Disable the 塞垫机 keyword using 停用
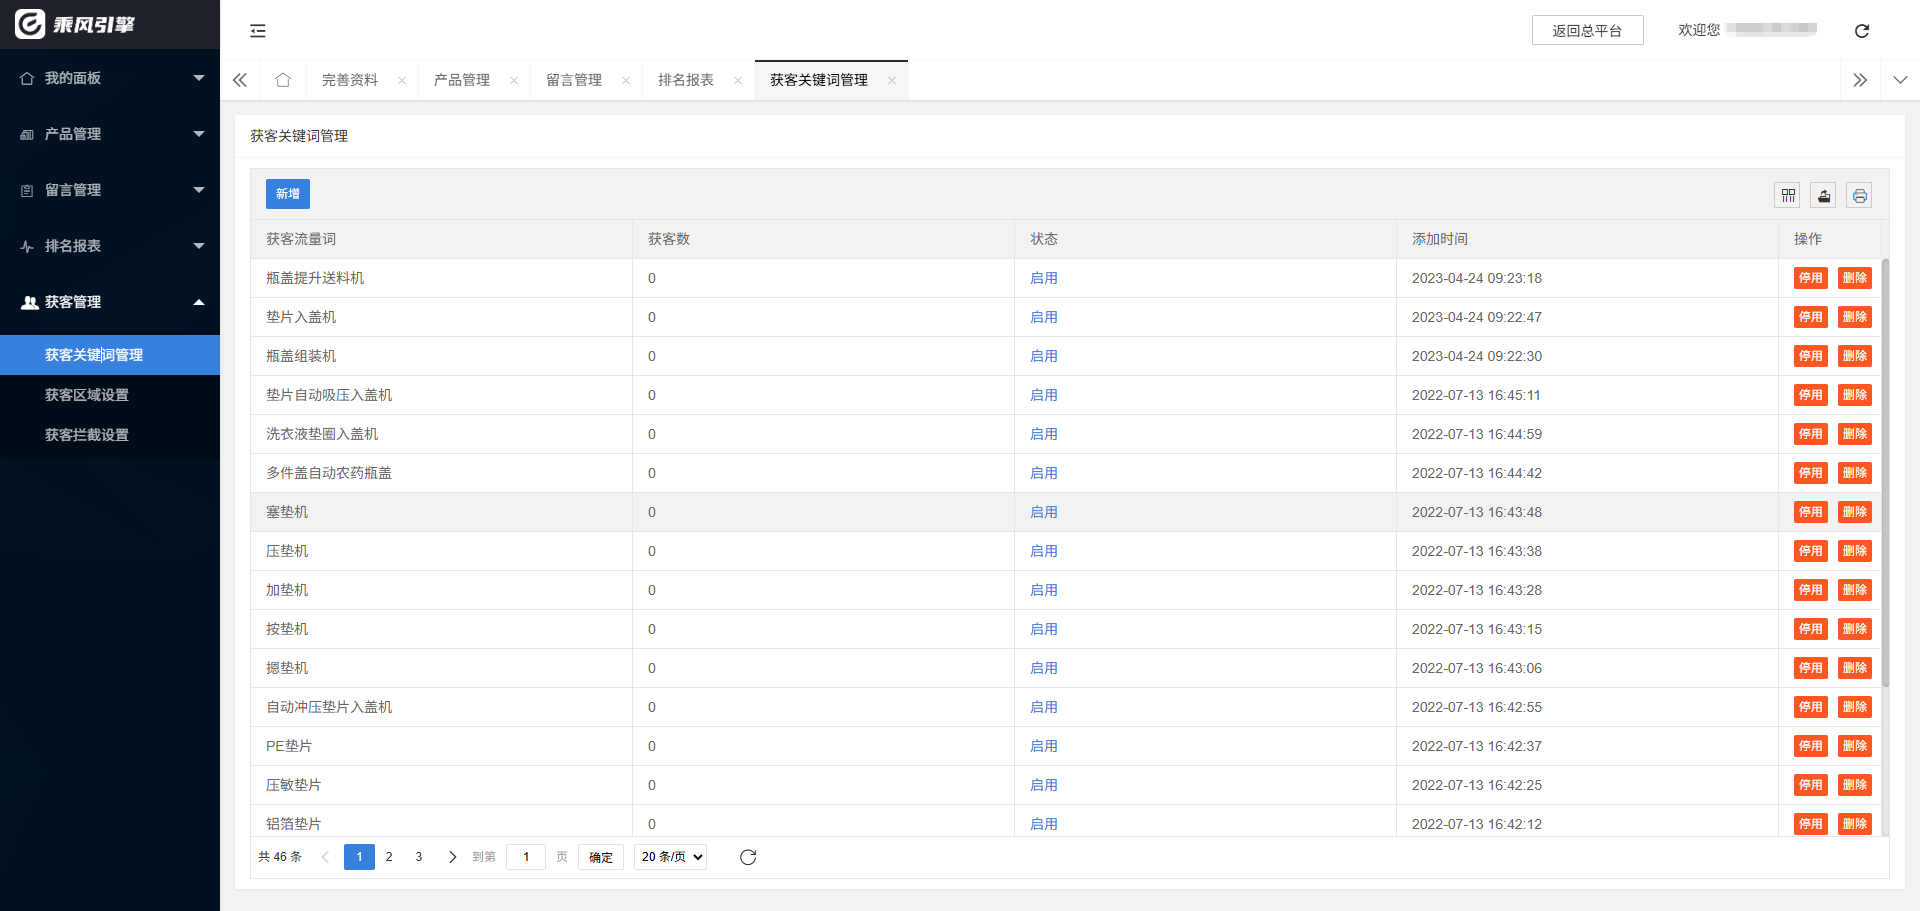The width and height of the screenshot is (1920, 911). 1810,512
